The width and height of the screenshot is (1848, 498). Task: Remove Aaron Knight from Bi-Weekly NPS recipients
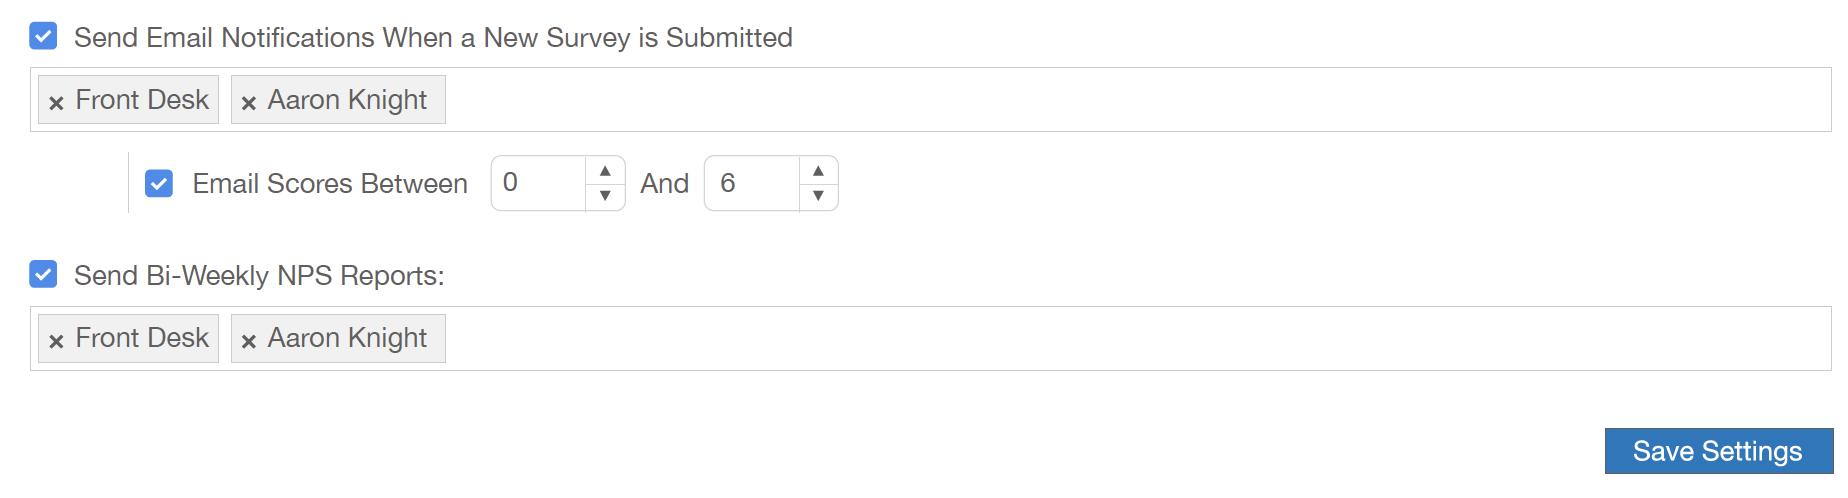click(249, 340)
